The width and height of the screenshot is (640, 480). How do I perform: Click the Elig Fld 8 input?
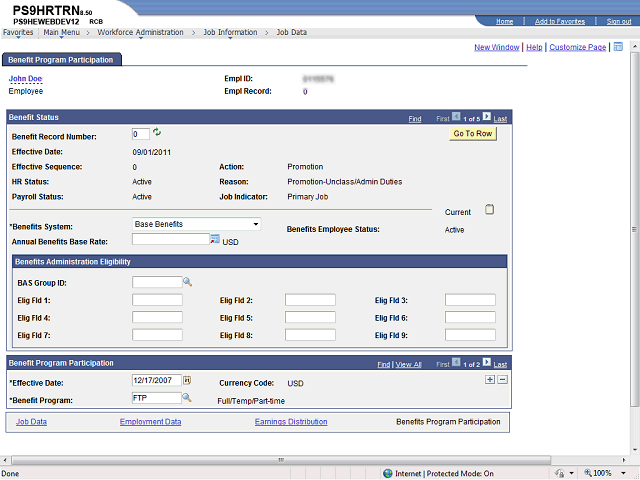click(310, 335)
